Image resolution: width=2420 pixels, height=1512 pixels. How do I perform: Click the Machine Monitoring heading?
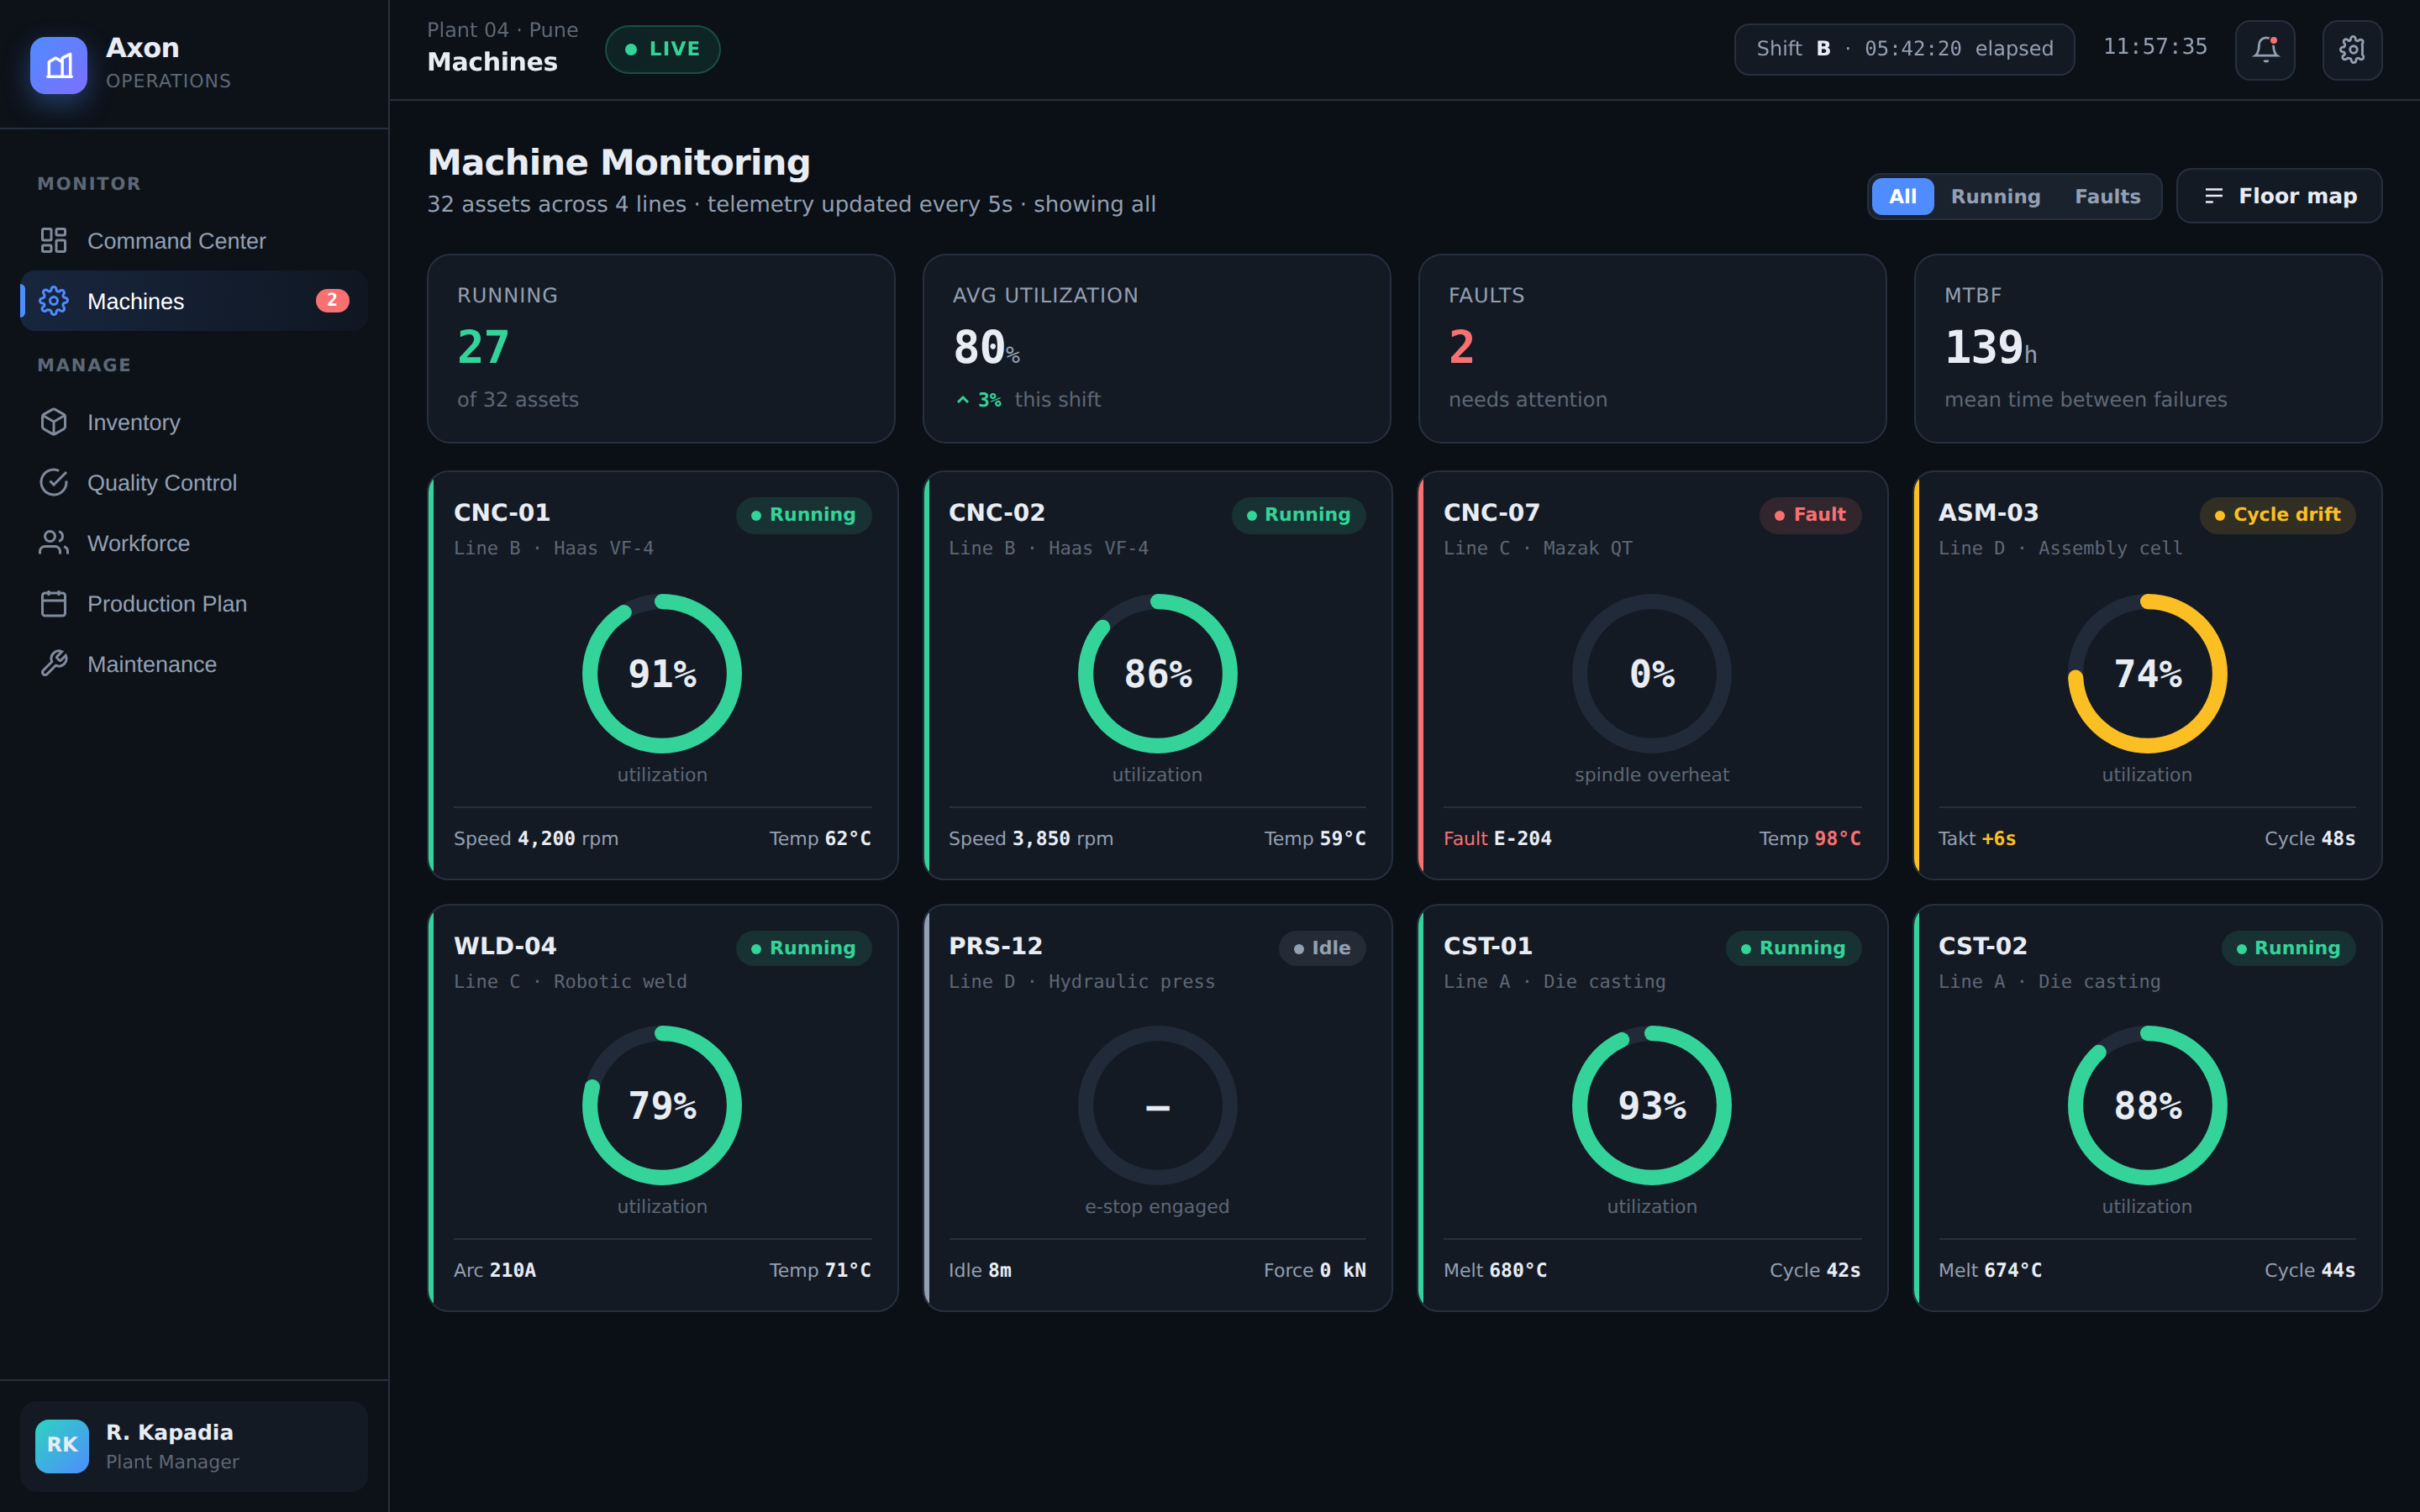point(619,162)
